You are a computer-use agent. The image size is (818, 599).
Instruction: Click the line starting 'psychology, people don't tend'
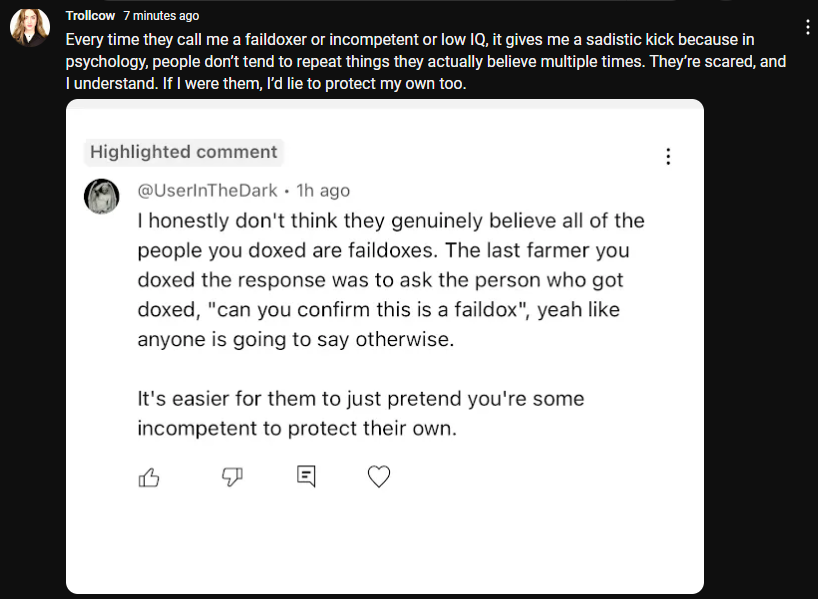click(426, 62)
